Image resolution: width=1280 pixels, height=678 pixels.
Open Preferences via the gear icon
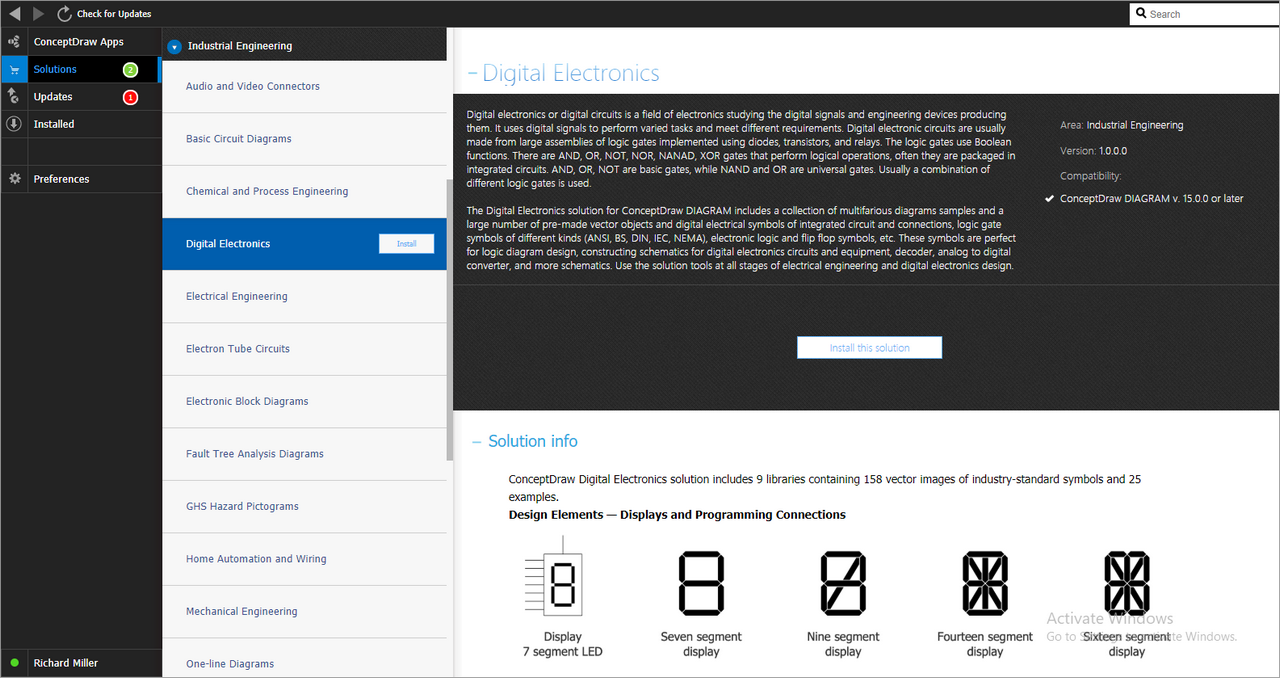14,179
